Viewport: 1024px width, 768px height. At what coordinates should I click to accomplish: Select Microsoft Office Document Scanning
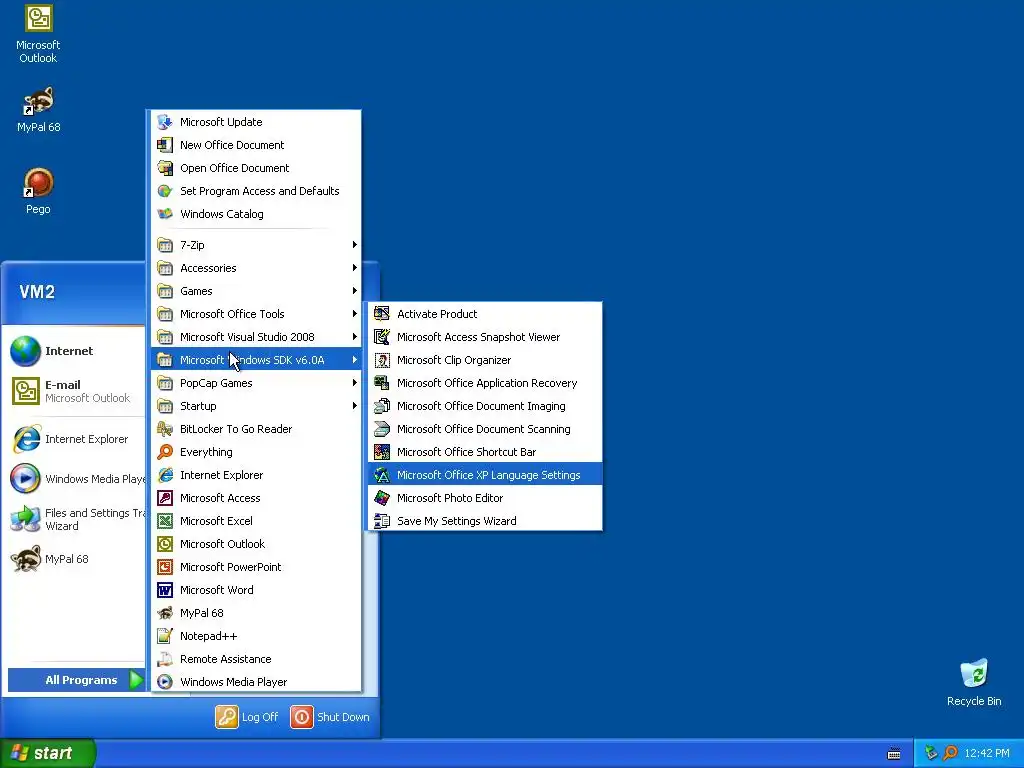[x=485, y=429]
